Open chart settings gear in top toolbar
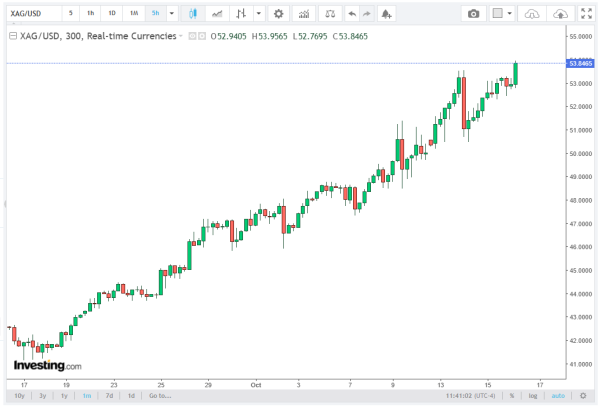The height and width of the screenshot is (408, 600). click(x=278, y=13)
